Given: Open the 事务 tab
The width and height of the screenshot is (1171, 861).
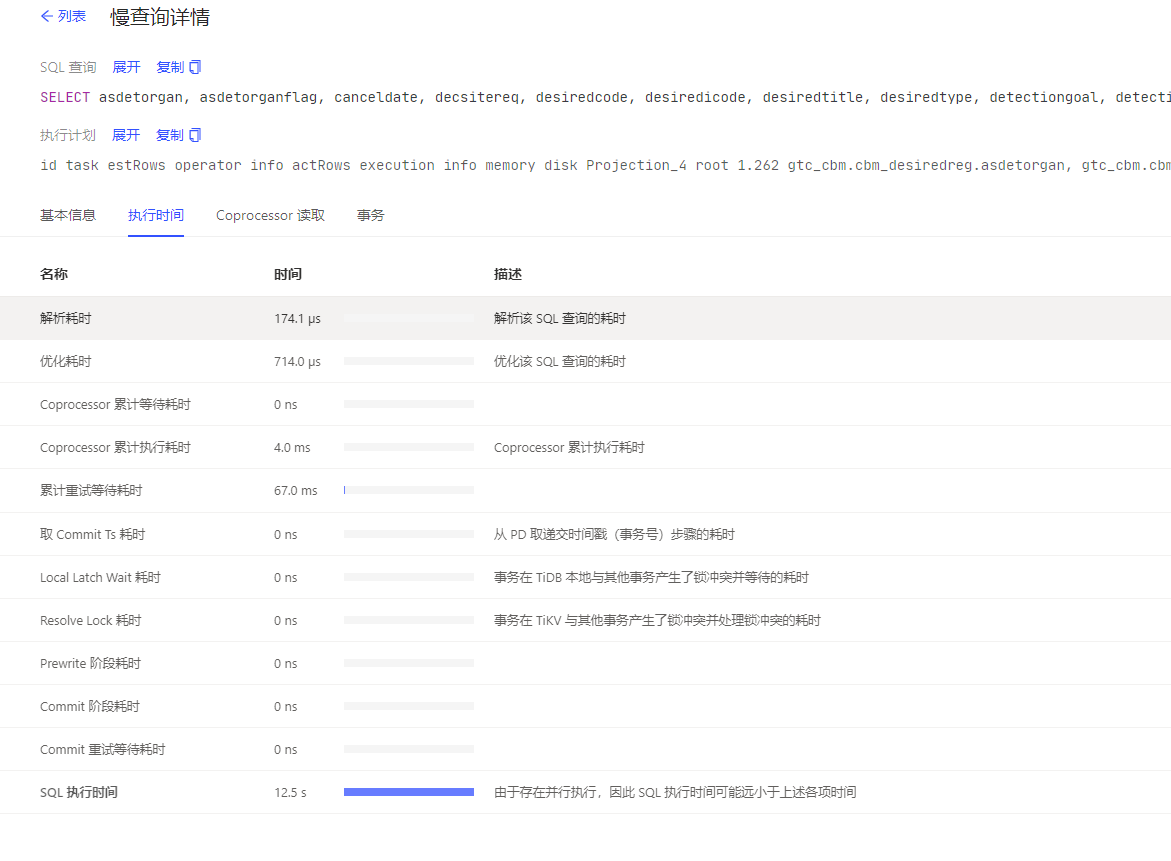Looking at the screenshot, I should click(x=370, y=215).
